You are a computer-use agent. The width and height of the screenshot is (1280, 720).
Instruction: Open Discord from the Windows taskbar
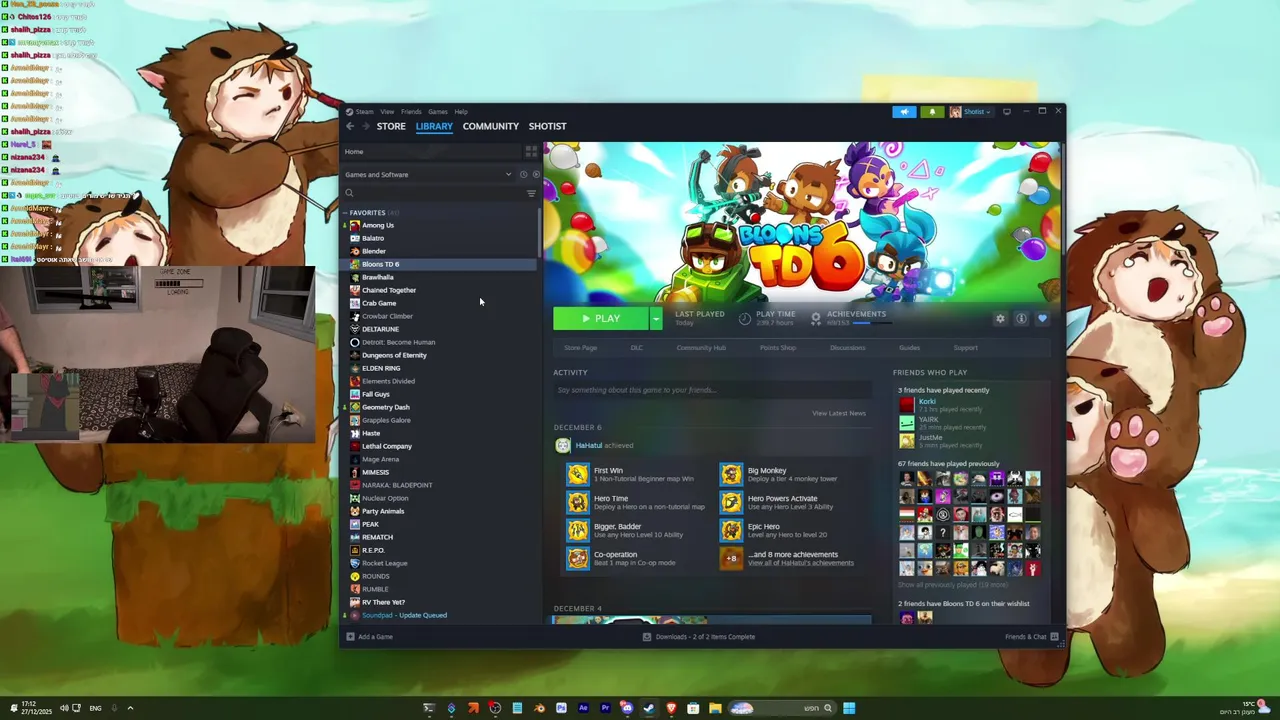coord(627,708)
